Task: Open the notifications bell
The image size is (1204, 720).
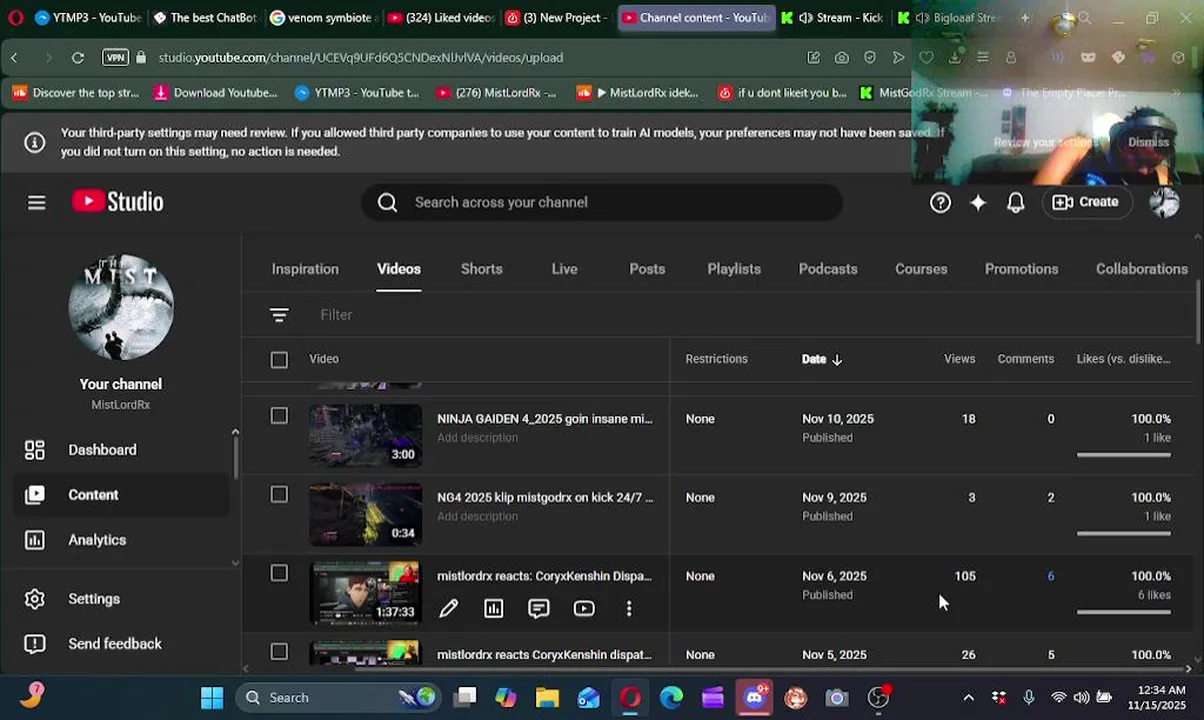Action: pyautogui.click(x=1015, y=202)
